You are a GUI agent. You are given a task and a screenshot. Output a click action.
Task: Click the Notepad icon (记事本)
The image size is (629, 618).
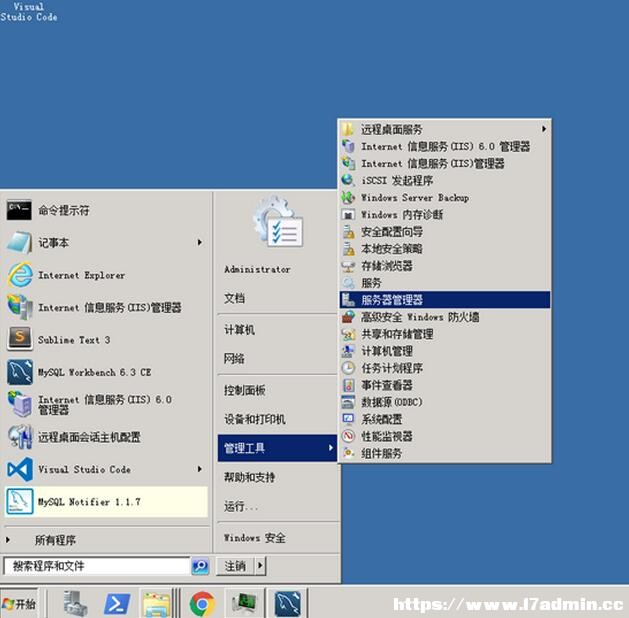point(19,242)
